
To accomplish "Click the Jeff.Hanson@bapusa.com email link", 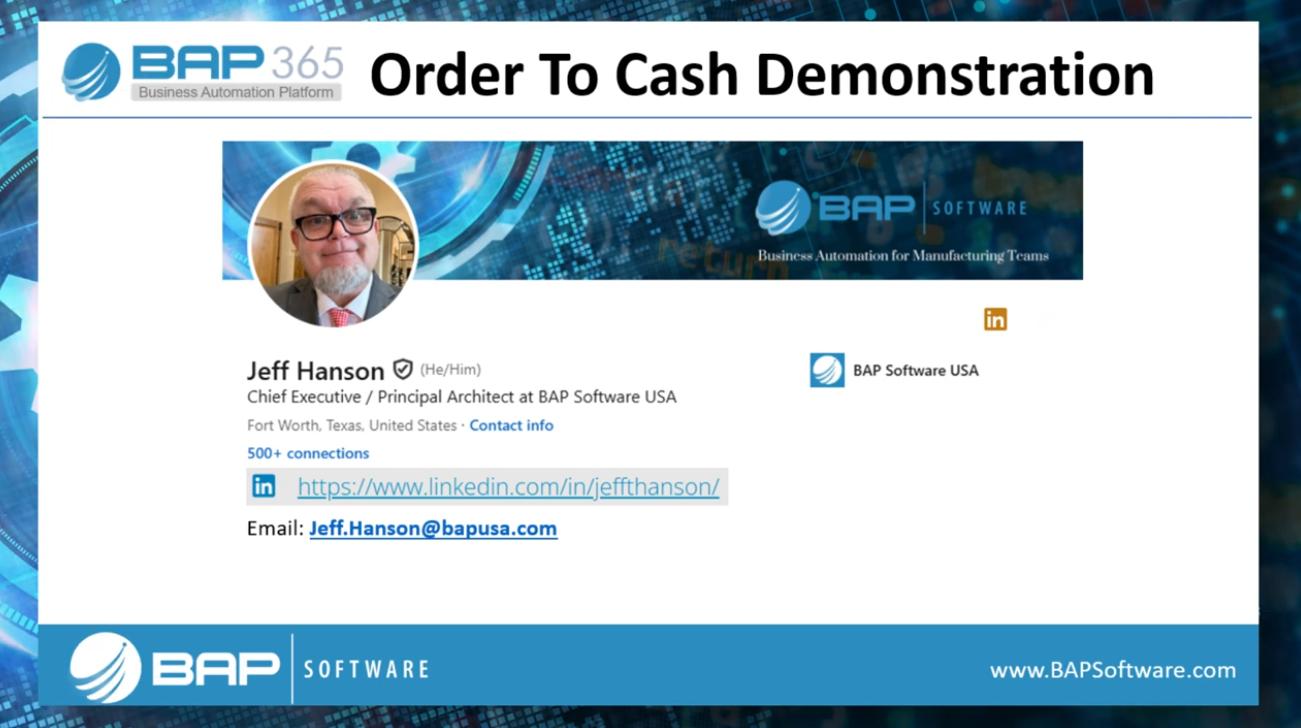I will click(433, 528).
